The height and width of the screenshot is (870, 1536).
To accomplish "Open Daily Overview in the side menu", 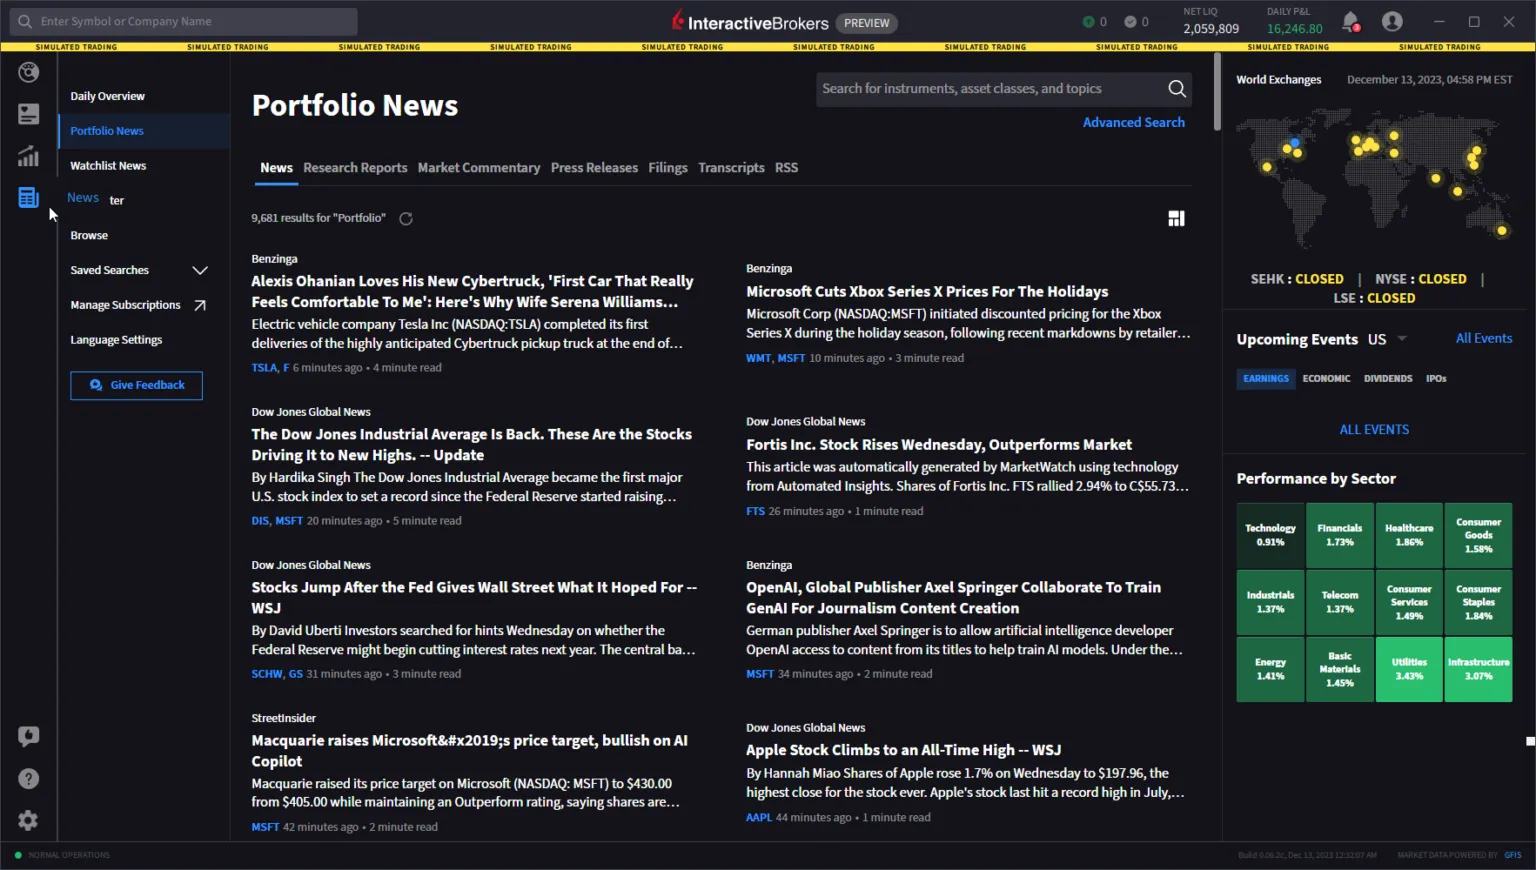I will click(107, 96).
